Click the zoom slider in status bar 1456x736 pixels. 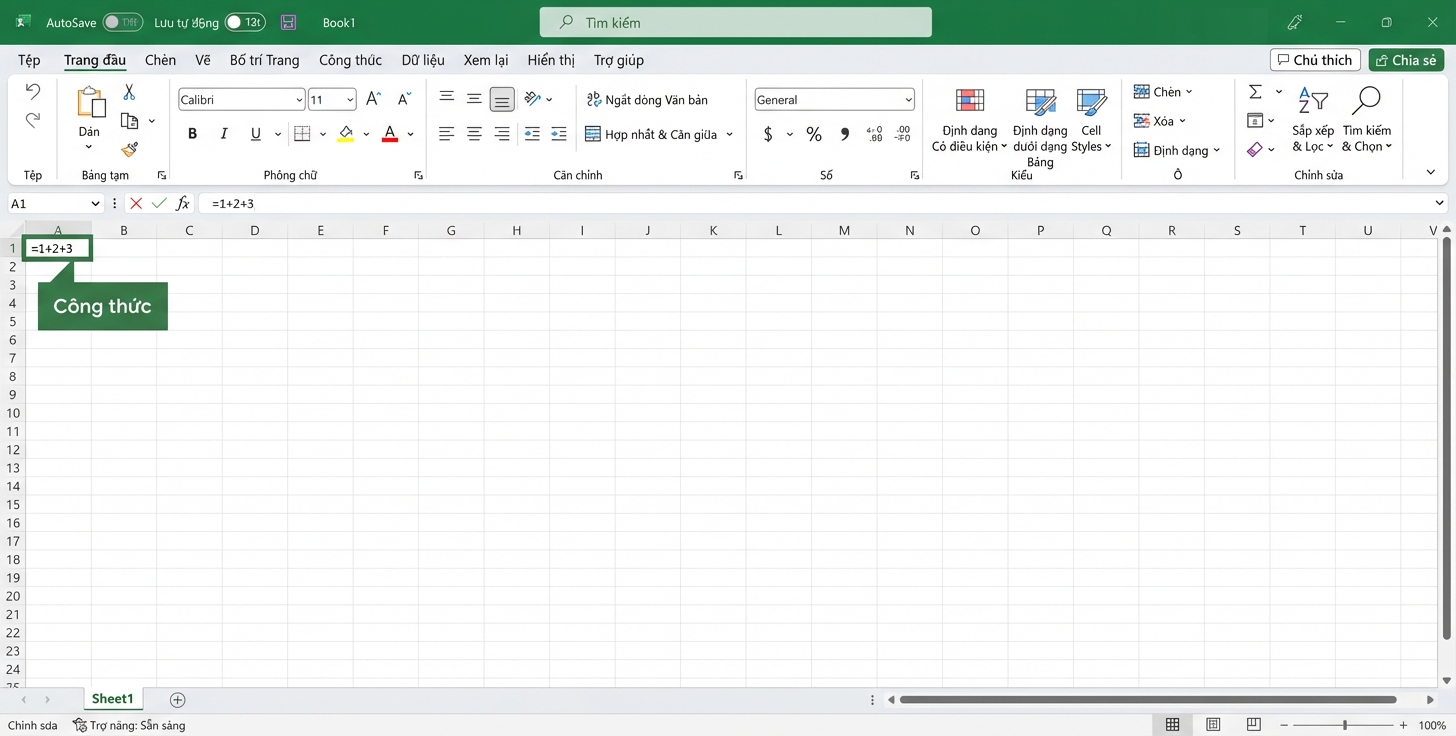pos(1345,725)
